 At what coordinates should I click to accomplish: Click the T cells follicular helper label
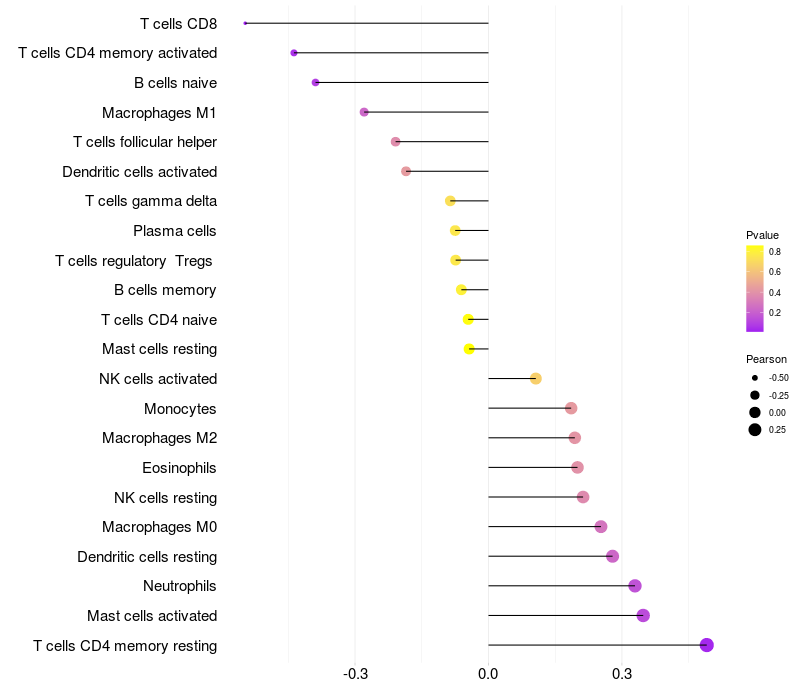click(x=145, y=142)
